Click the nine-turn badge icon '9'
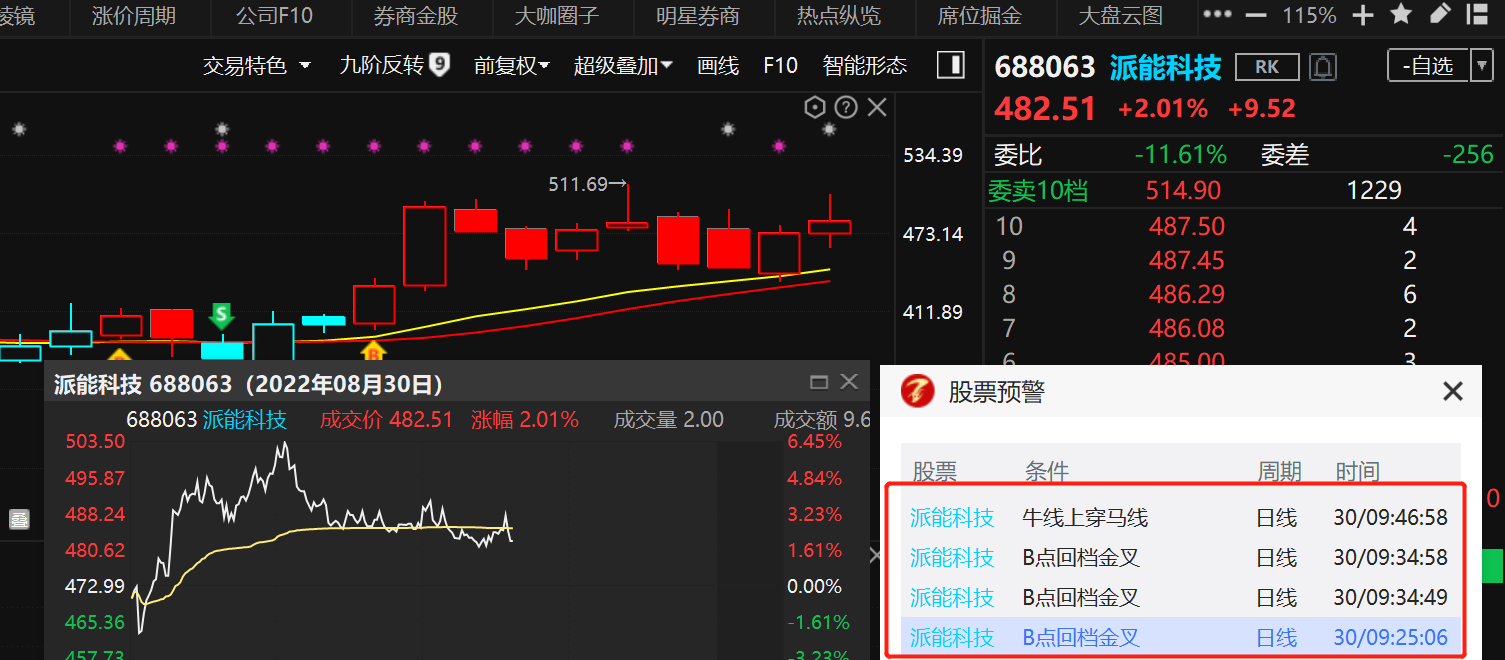The image size is (1505, 660). tap(439, 65)
